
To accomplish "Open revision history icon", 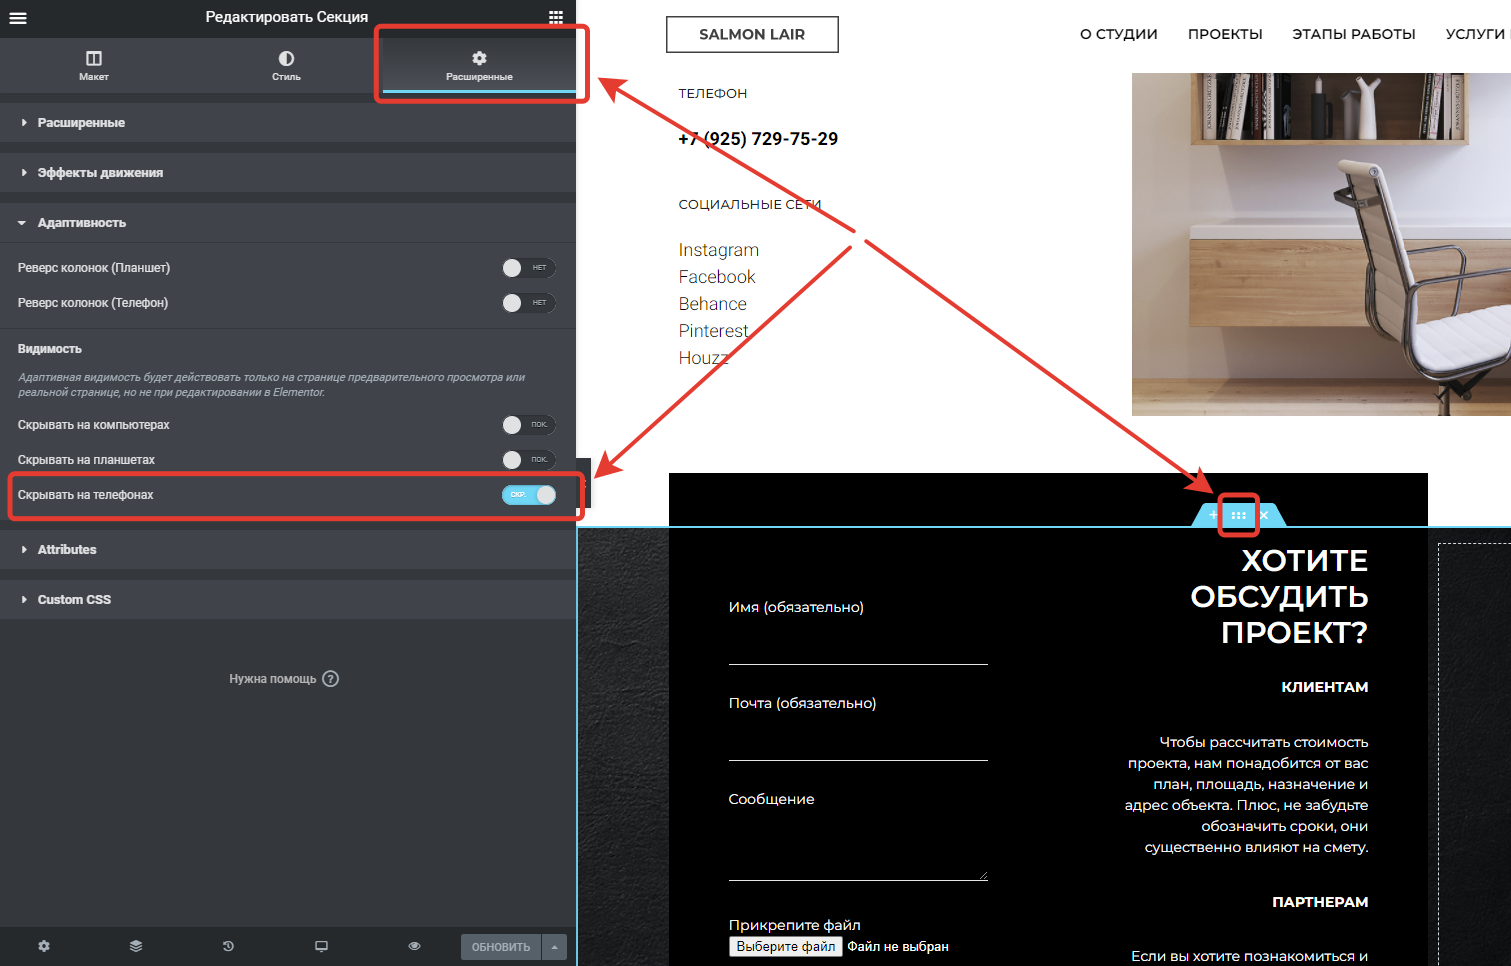I will pos(228,946).
